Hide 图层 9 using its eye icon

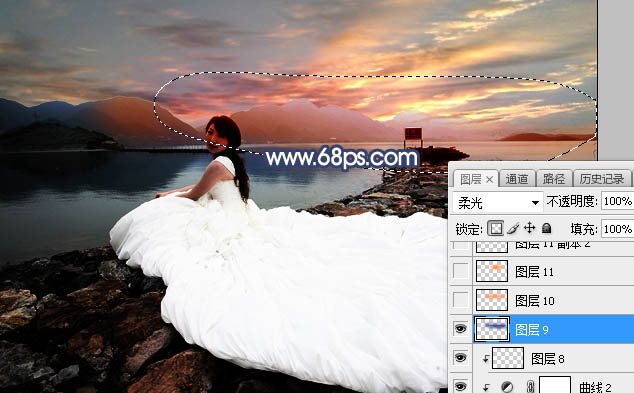click(x=460, y=329)
